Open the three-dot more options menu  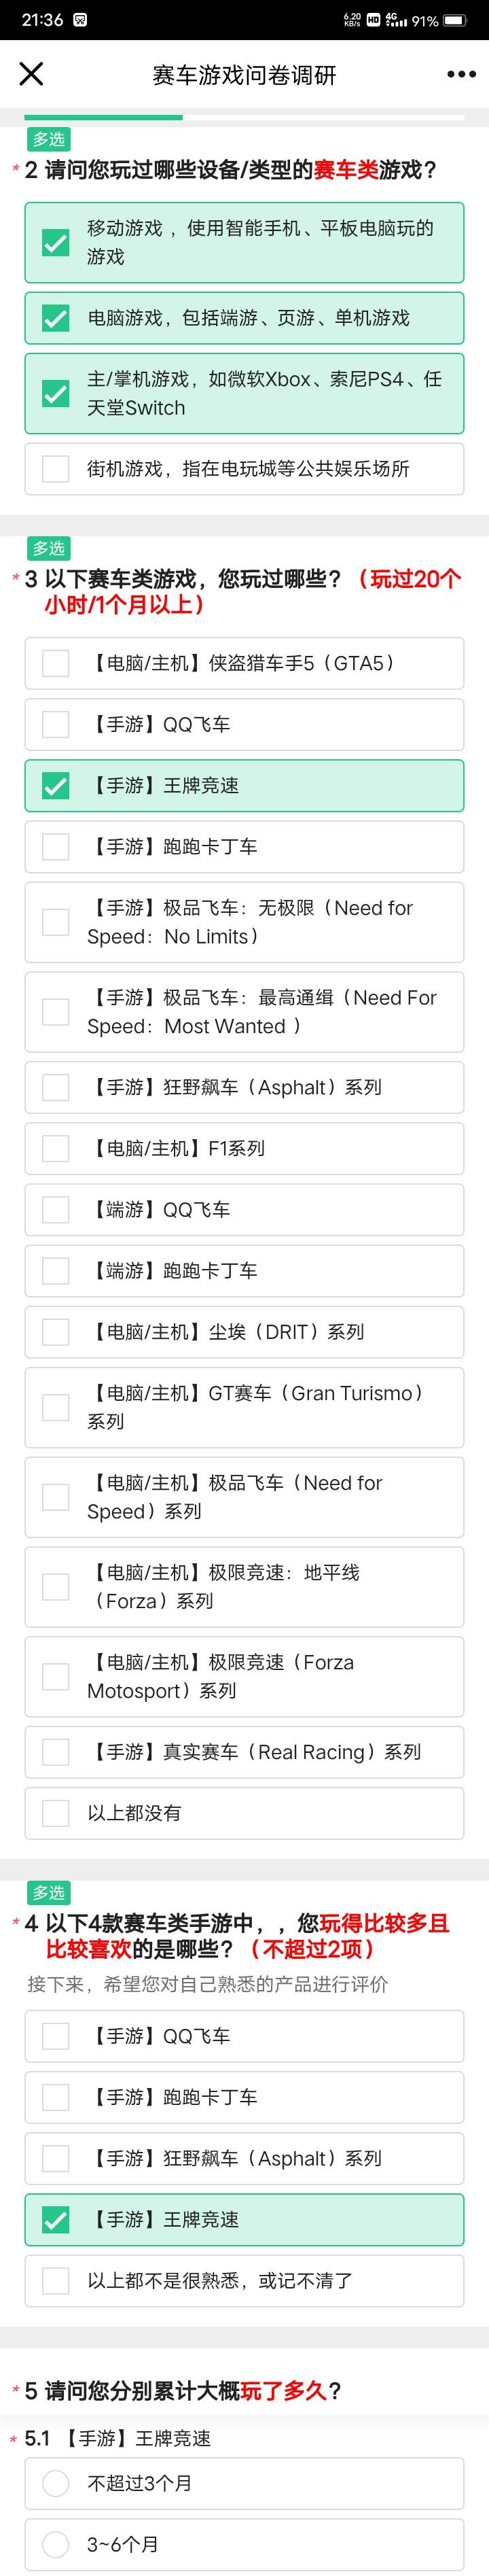461,75
